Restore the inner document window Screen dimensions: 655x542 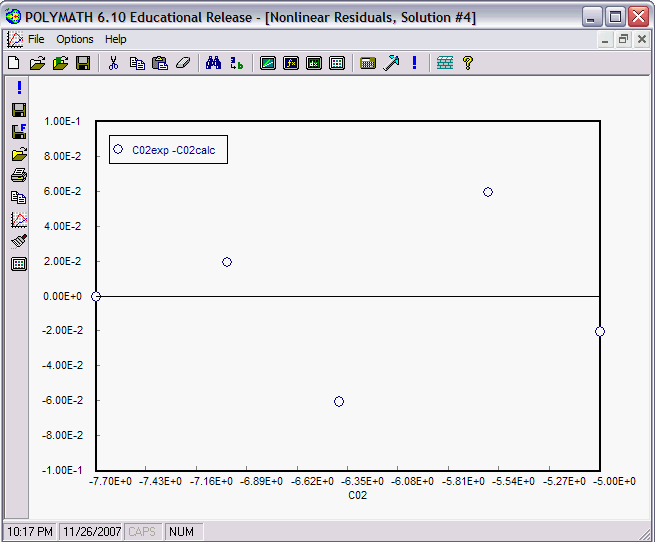click(623, 39)
